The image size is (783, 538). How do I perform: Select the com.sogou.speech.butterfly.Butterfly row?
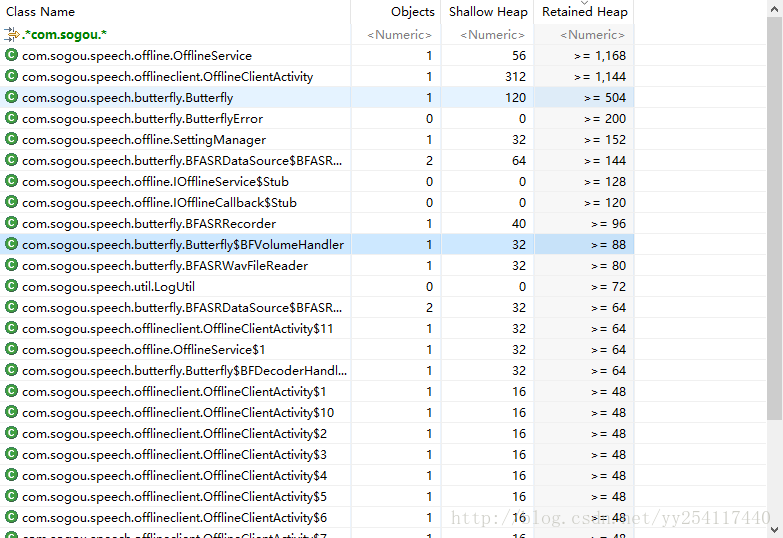[x=128, y=98]
